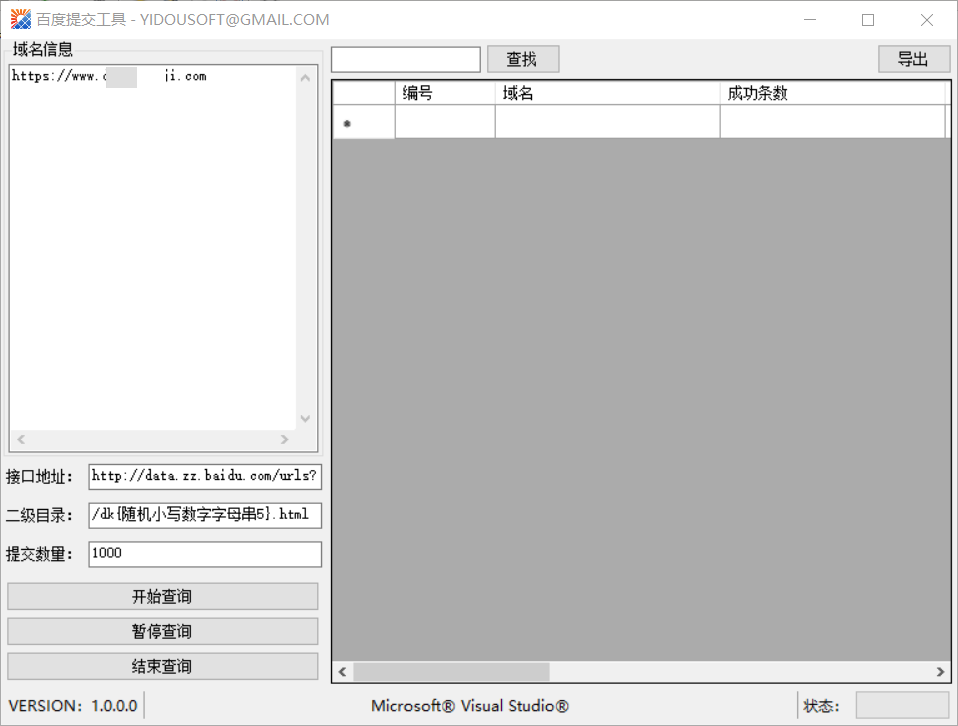This screenshot has width=958, height=726.
Task: Click the VERSION: 1.0.0.0 status text
Action: coord(73,706)
